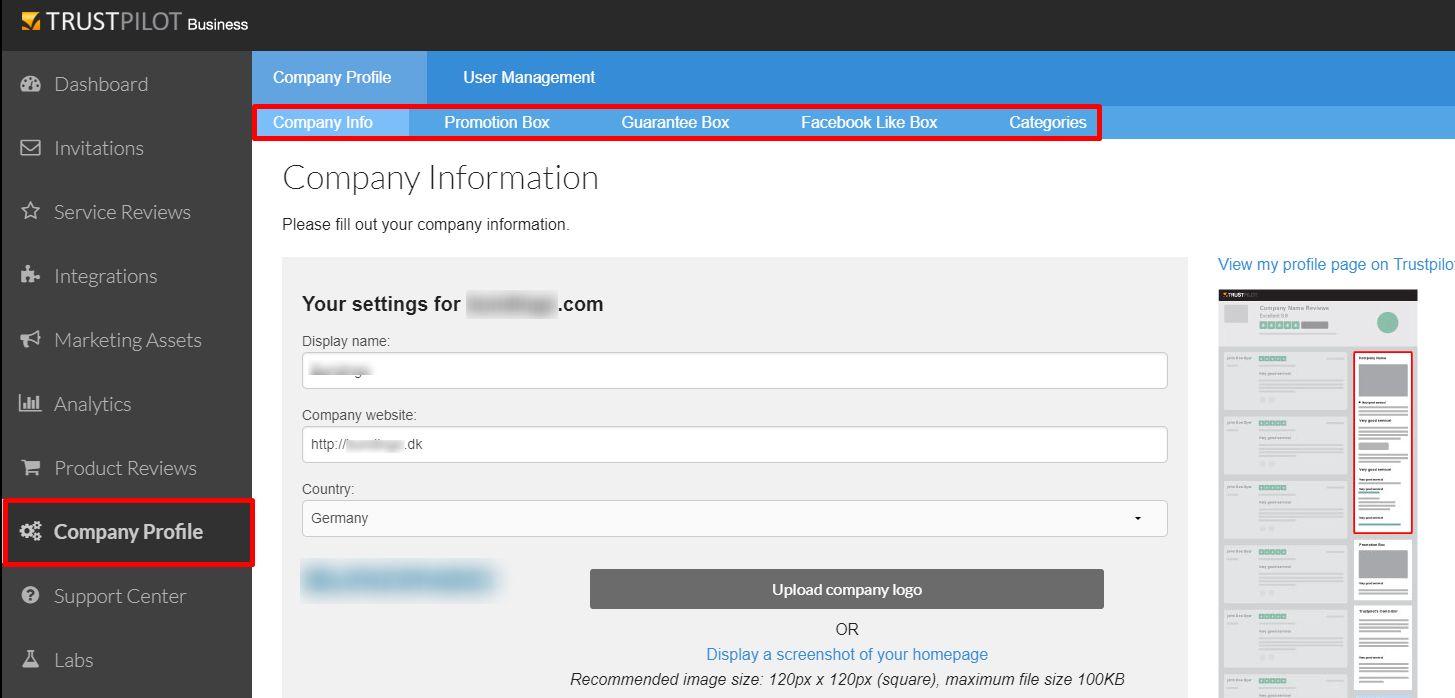Click the Dashboard gauge icon
The image size is (1455, 698).
[31, 84]
